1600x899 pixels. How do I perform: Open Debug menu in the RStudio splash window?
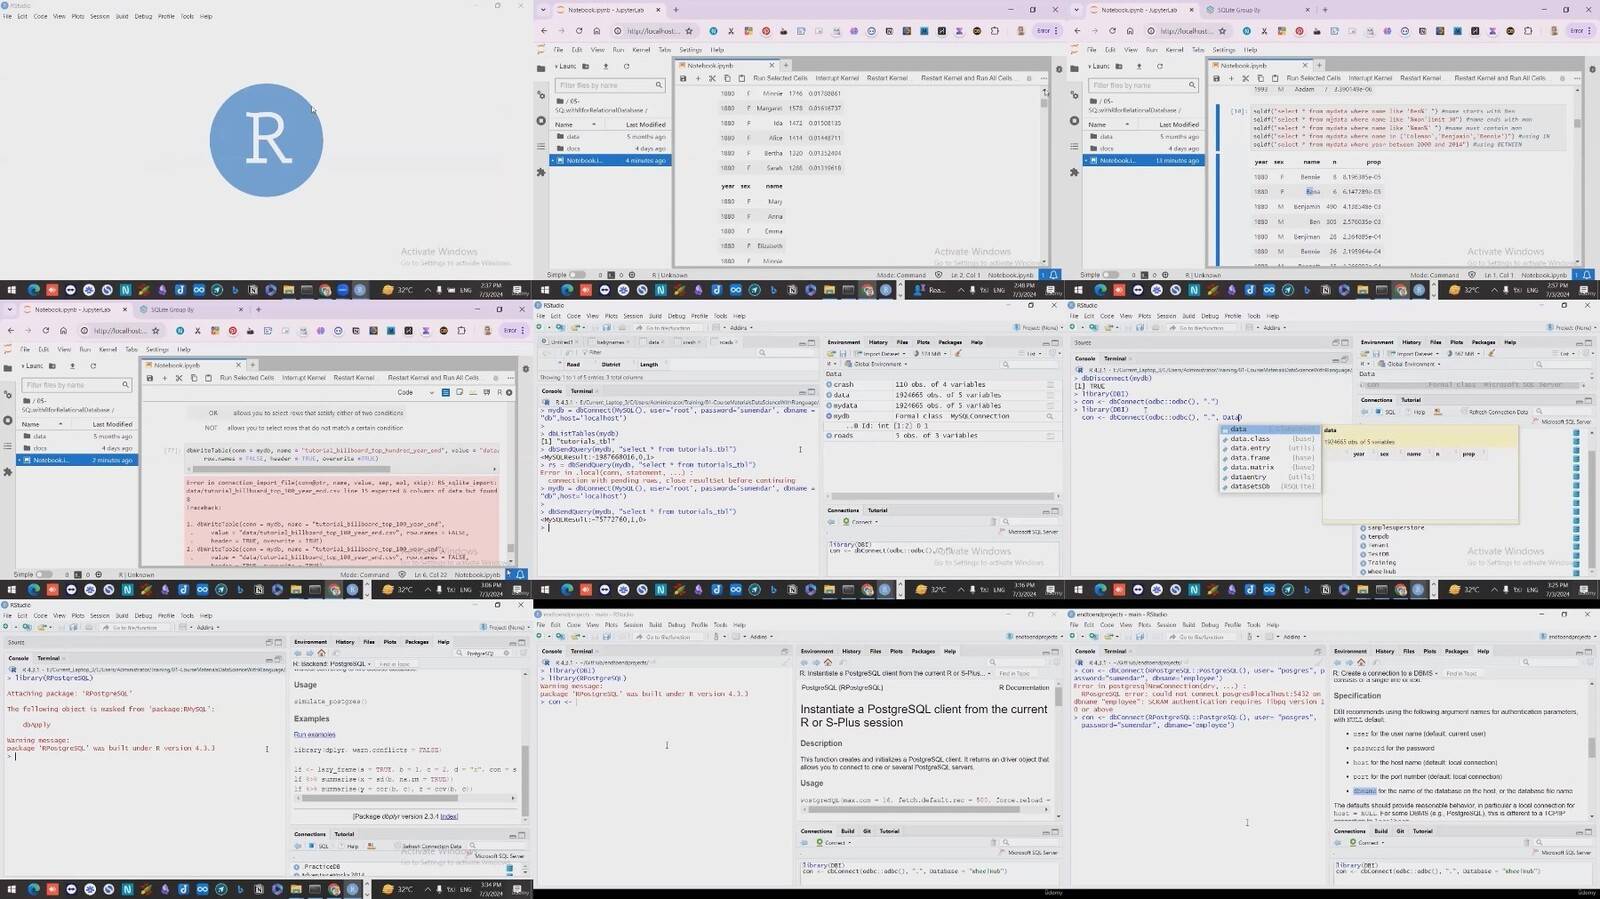pyautogui.click(x=143, y=16)
